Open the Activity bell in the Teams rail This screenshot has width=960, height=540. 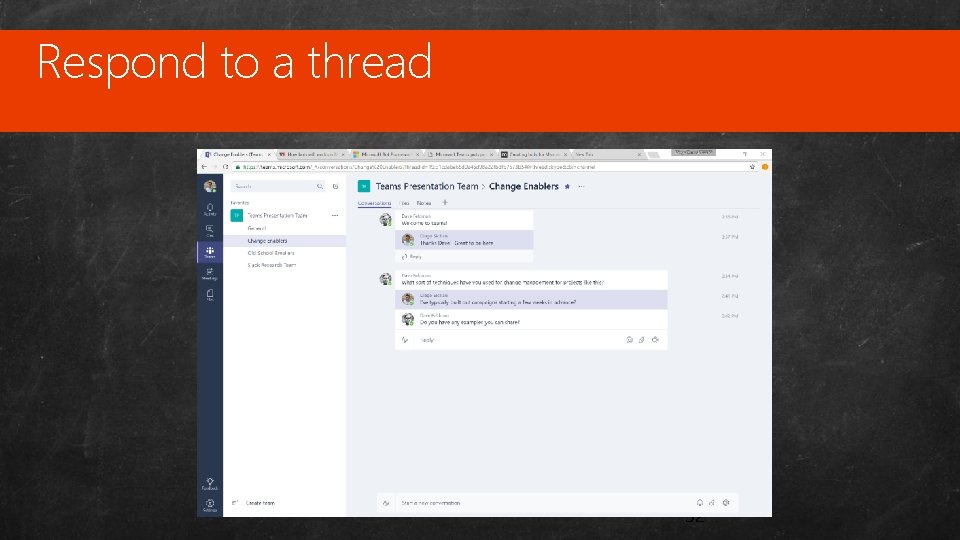click(209, 209)
